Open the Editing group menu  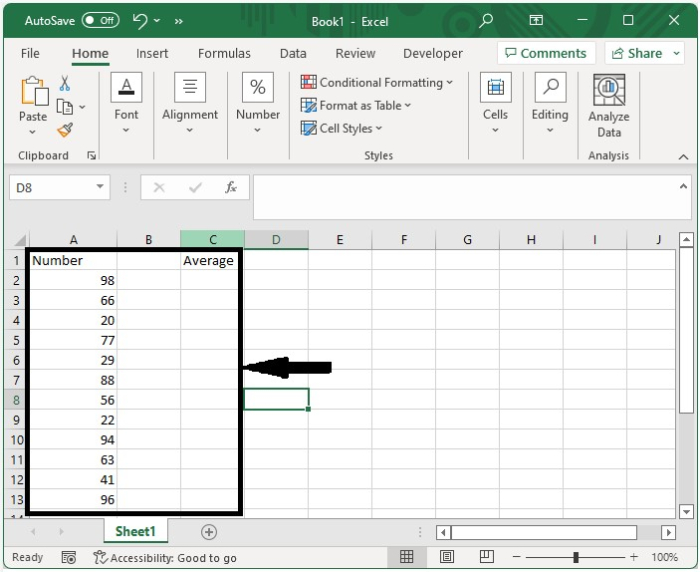pos(550,103)
